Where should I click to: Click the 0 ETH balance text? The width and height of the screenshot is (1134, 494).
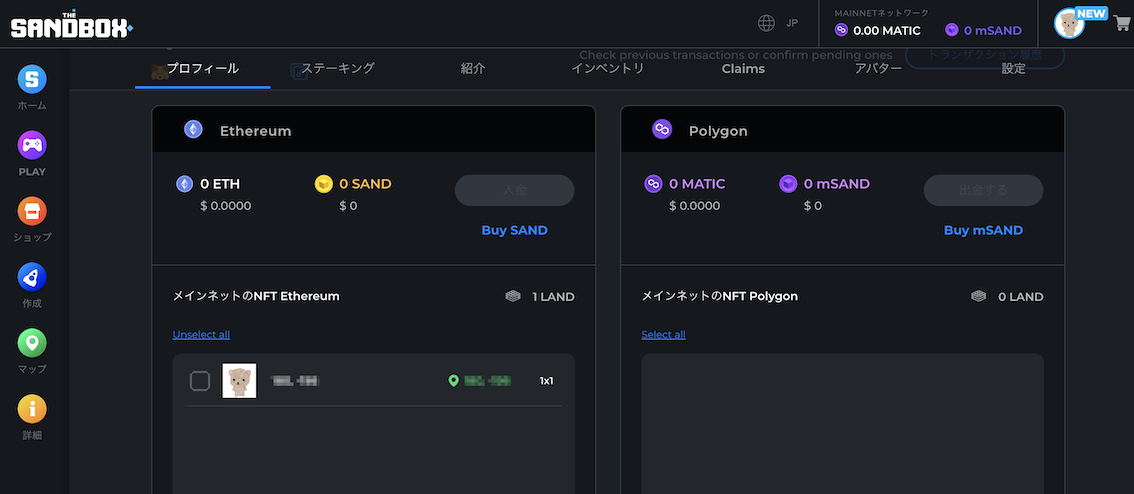coord(220,184)
